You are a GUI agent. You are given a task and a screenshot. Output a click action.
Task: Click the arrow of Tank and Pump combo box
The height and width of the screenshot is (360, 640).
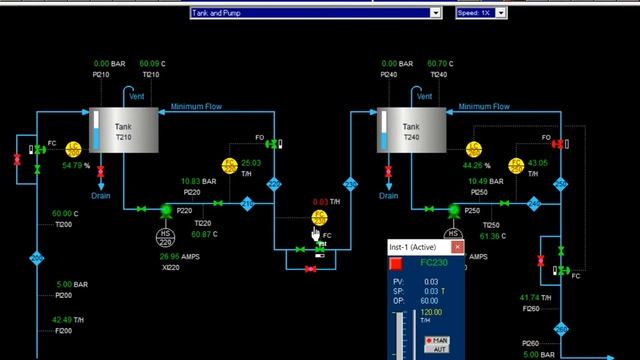tap(436, 13)
